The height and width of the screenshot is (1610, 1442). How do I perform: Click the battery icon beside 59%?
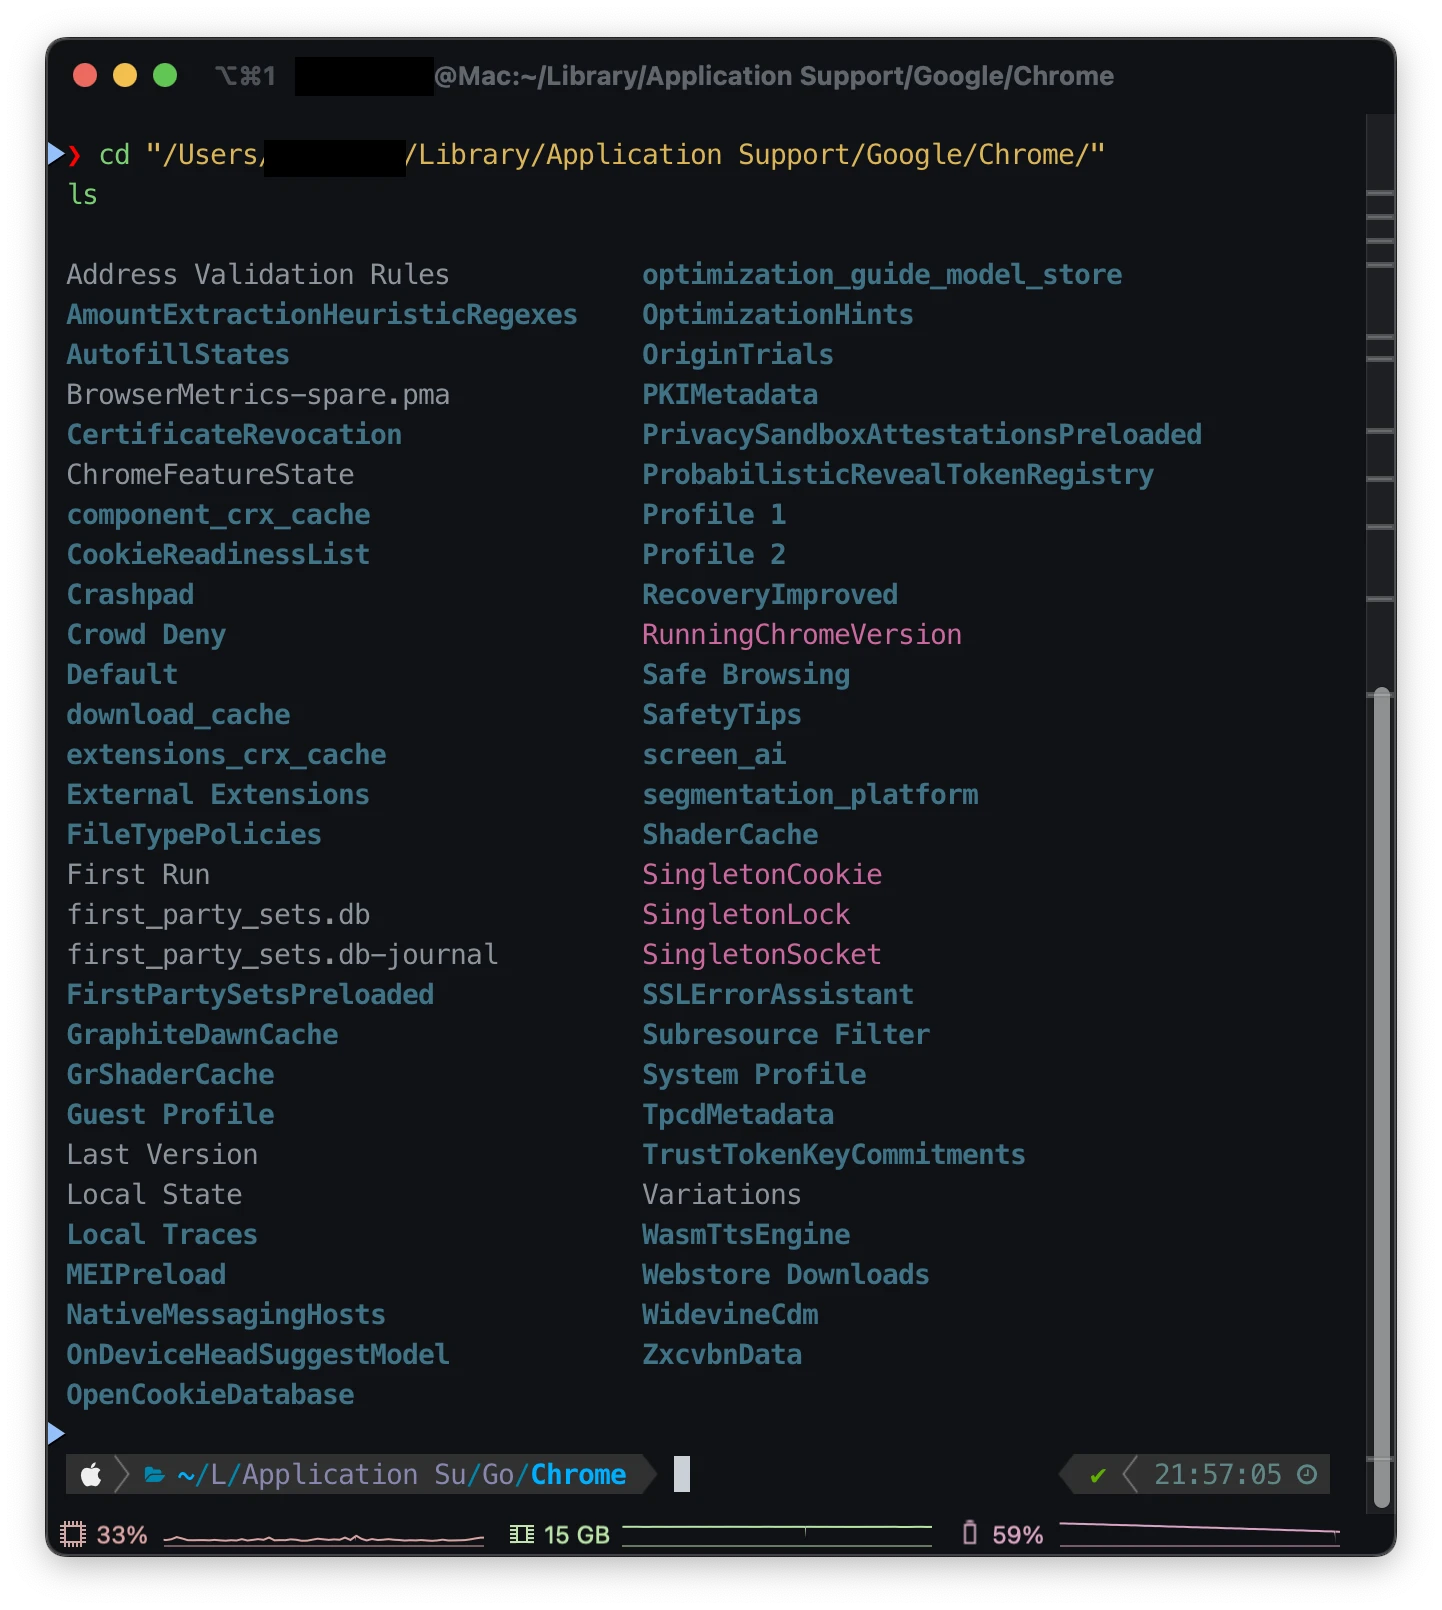pyautogui.click(x=970, y=1533)
